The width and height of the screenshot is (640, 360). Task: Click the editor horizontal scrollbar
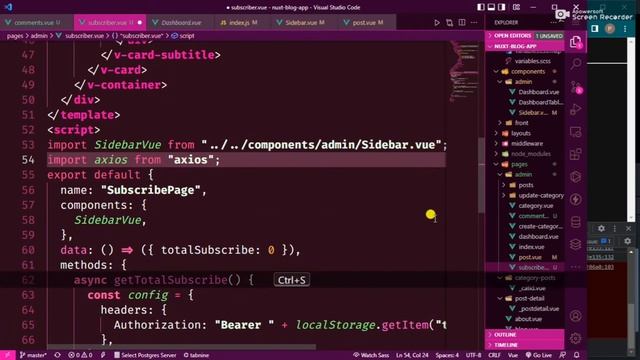click(x=182, y=347)
